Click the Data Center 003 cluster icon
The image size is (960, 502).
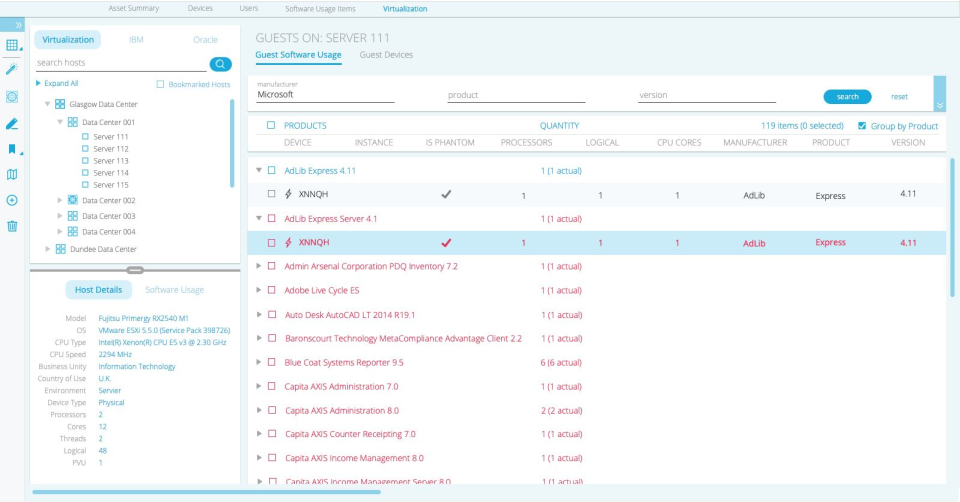coord(72,216)
